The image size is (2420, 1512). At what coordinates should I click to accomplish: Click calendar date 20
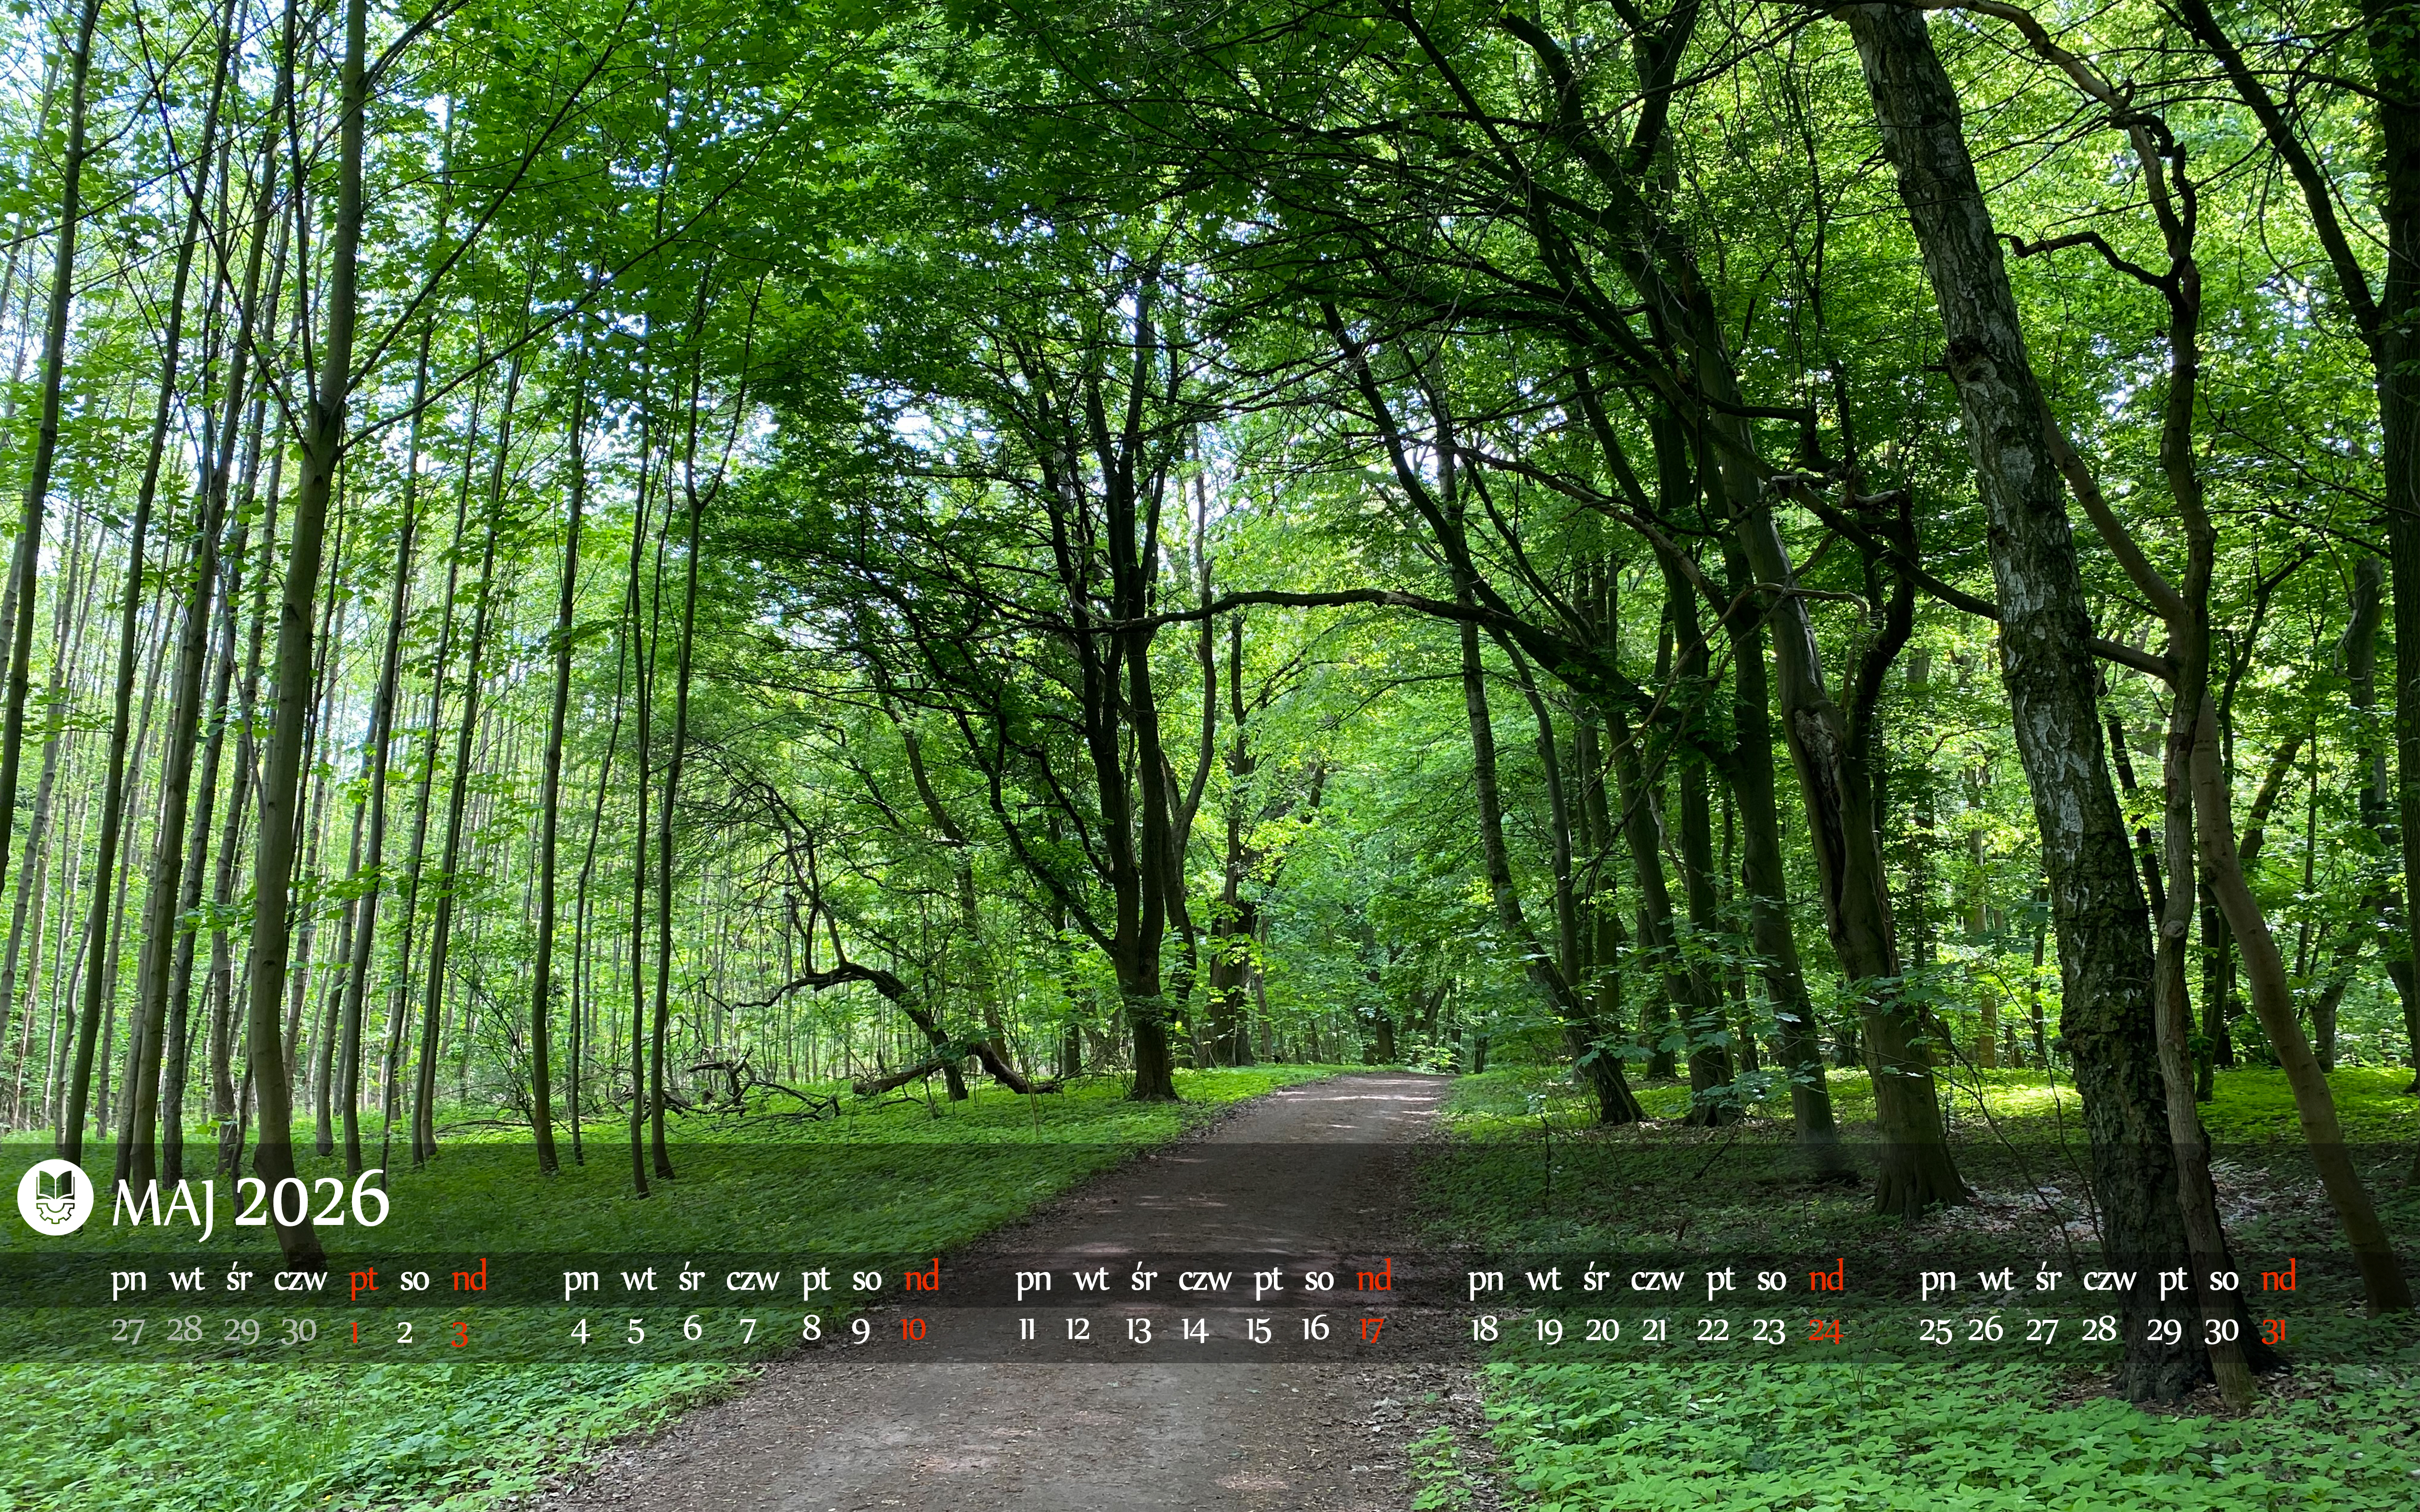click(x=1601, y=1330)
